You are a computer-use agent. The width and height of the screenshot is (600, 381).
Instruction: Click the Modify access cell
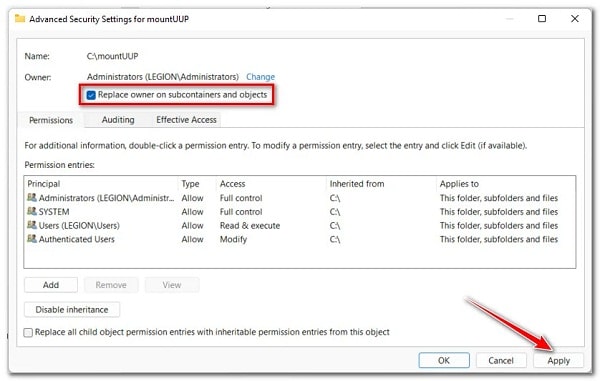[233, 239]
